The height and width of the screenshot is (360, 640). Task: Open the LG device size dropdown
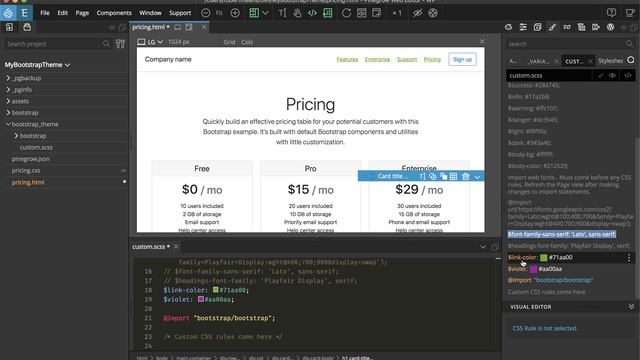pos(150,42)
